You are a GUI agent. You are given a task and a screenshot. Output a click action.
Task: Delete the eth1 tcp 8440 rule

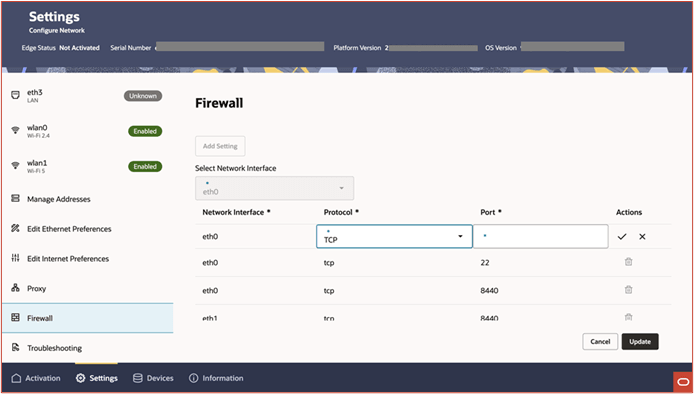pyautogui.click(x=628, y=317)
